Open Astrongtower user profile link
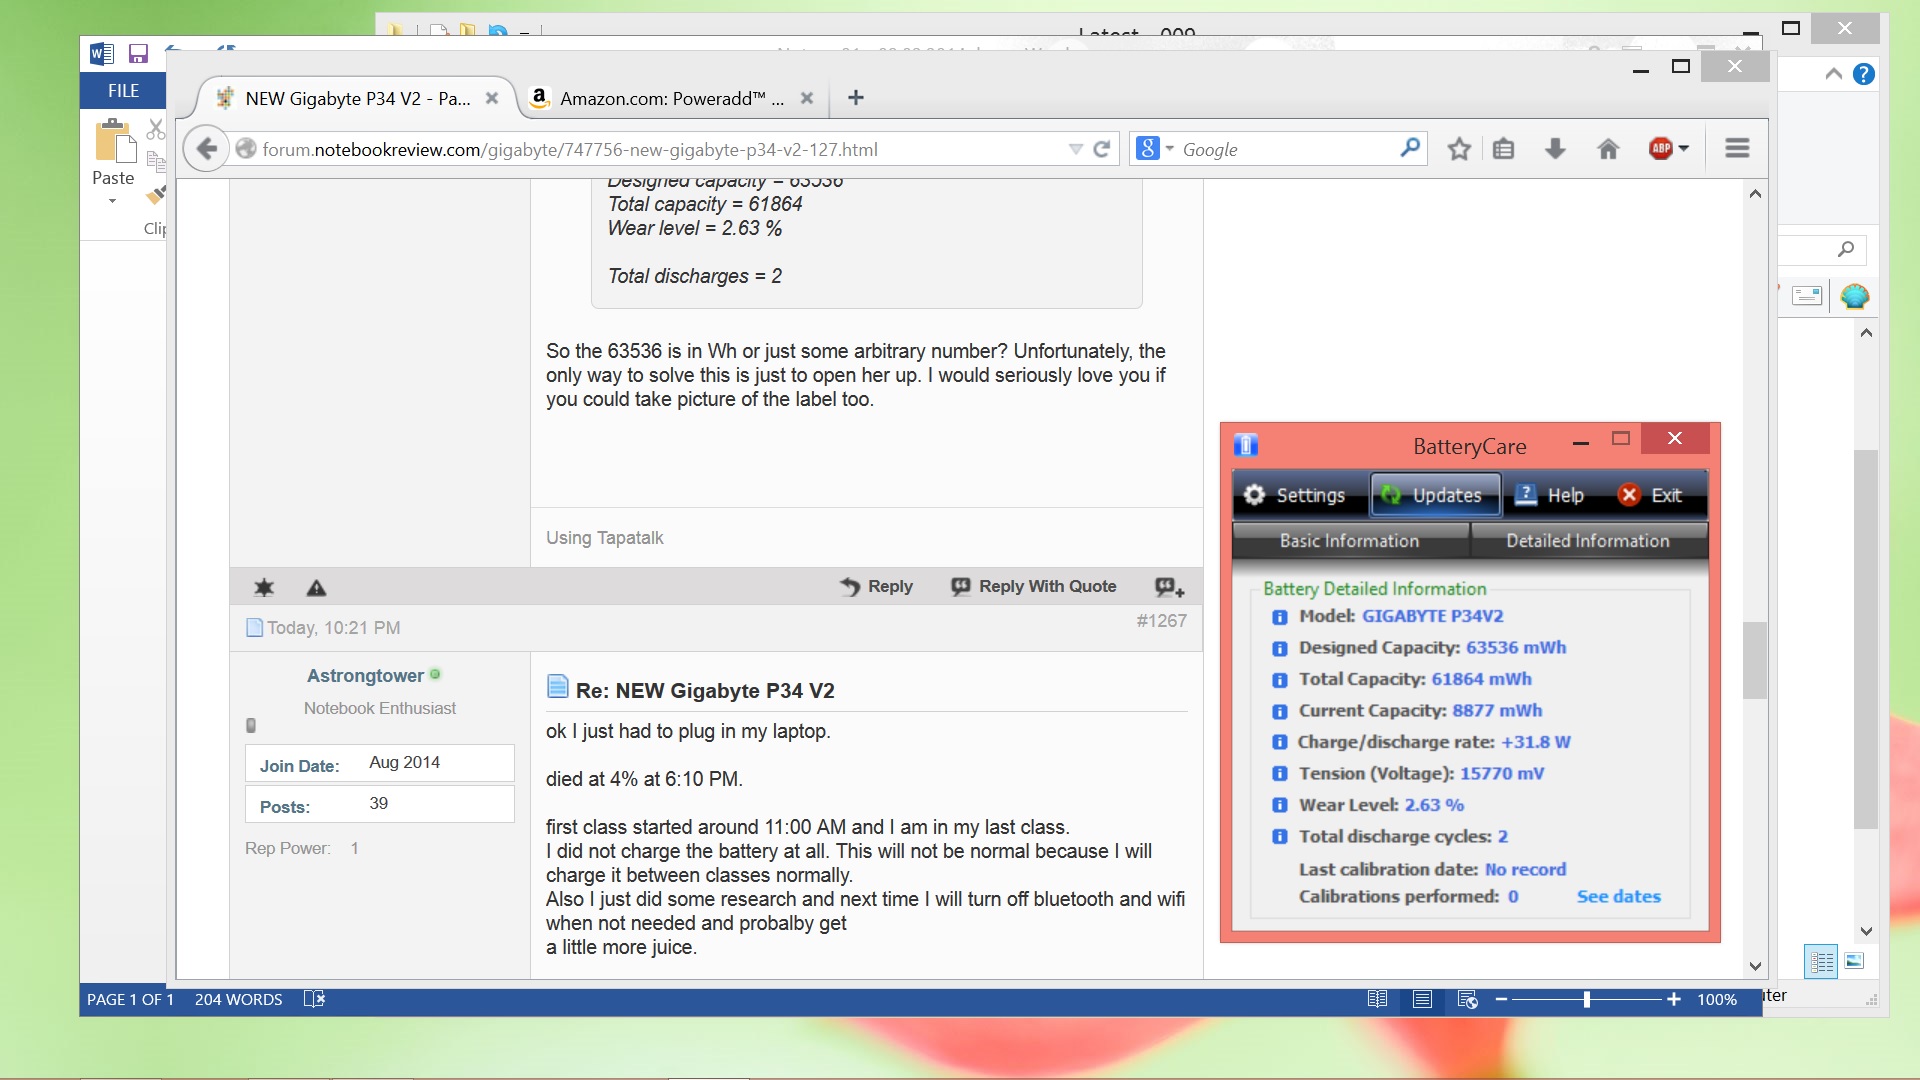 (365, 676)
